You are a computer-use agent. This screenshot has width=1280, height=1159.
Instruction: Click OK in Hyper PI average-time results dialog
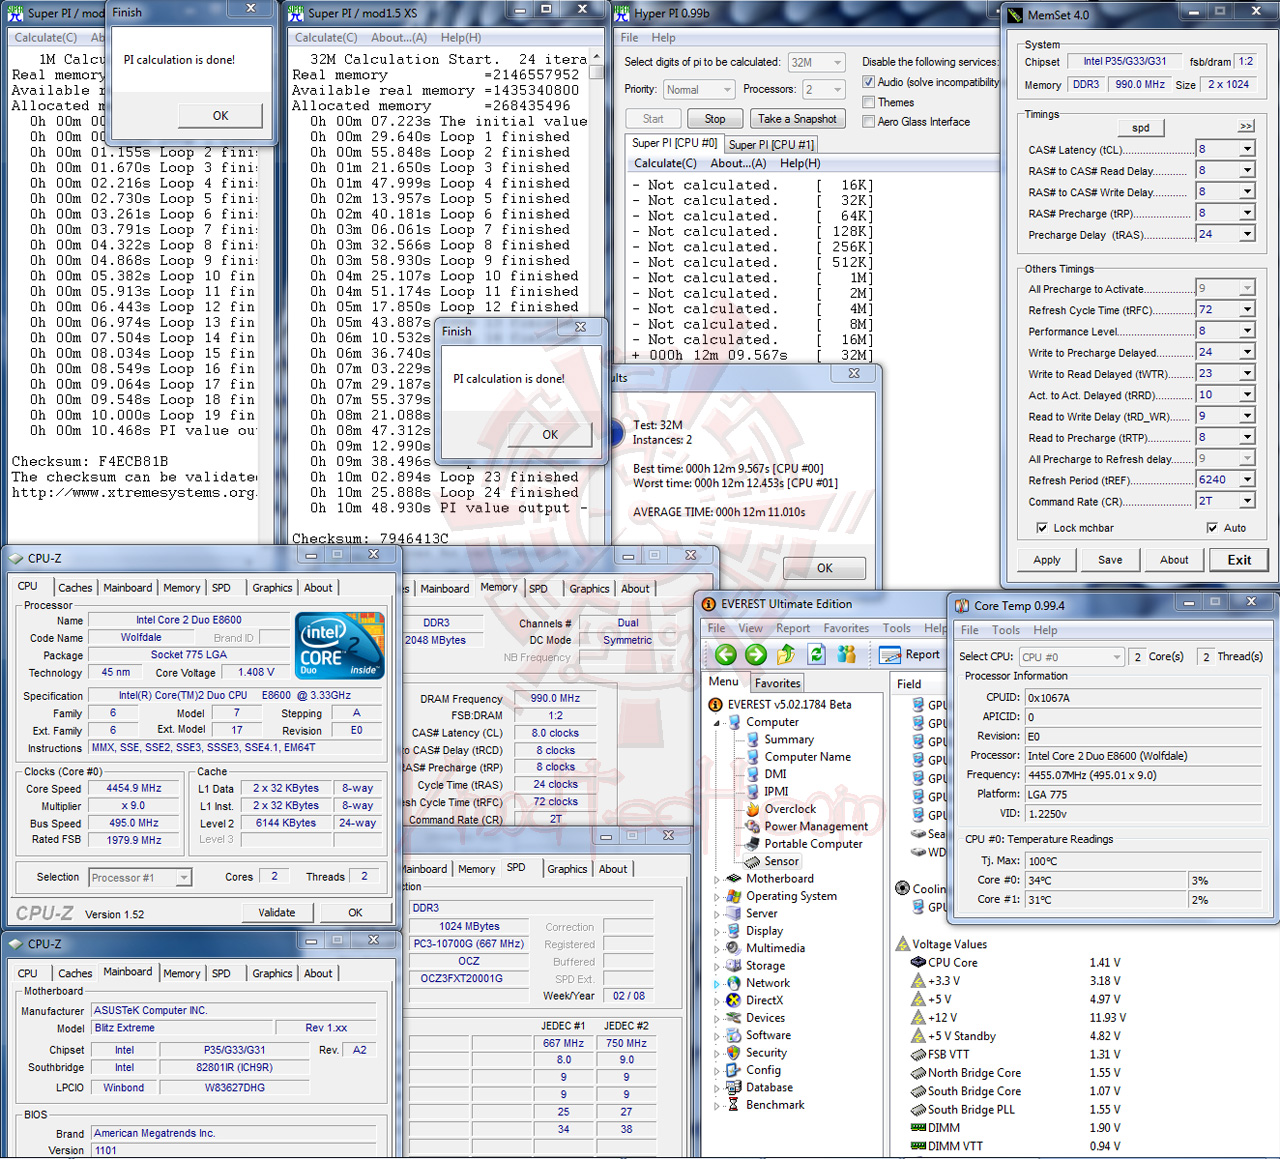[825, 568]
